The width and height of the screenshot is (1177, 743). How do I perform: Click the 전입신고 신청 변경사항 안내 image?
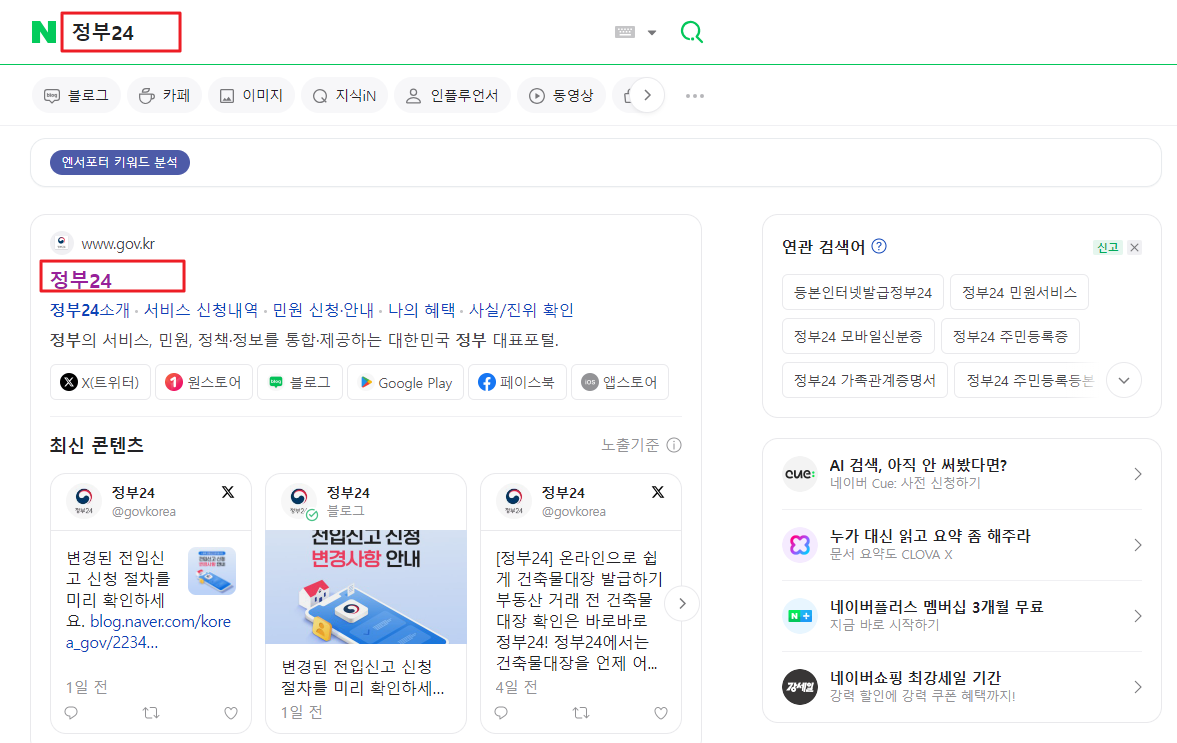pyautogui.click(x=366, y=587)
